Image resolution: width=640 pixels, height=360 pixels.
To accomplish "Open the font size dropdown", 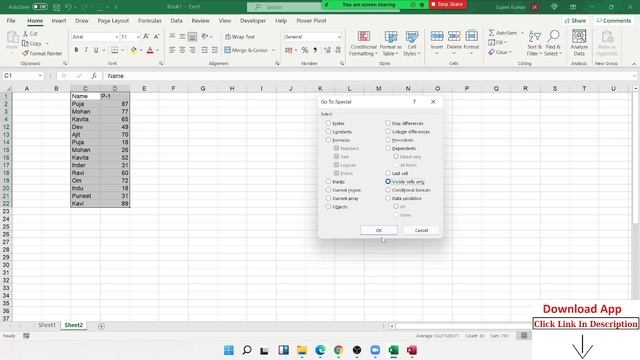I will [x=138, y=37].
